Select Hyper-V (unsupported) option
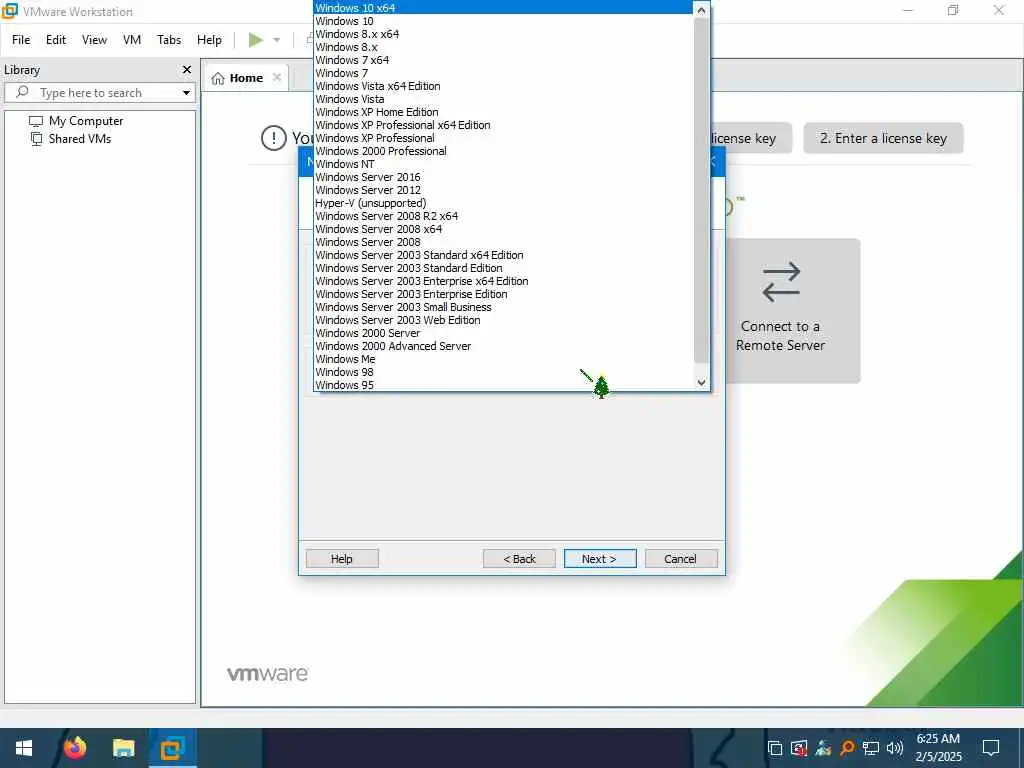The width and height of the screenshot is (1024, 768). tap(504, 203)
